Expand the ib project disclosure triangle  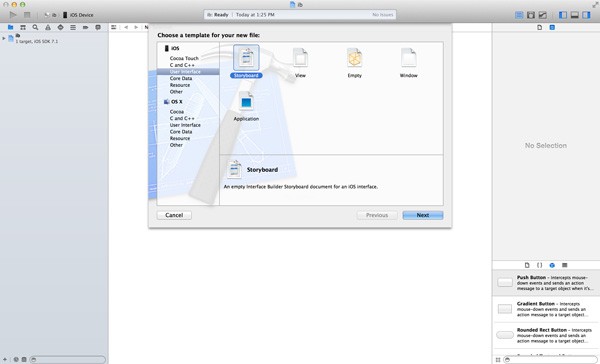coord(4,38)
